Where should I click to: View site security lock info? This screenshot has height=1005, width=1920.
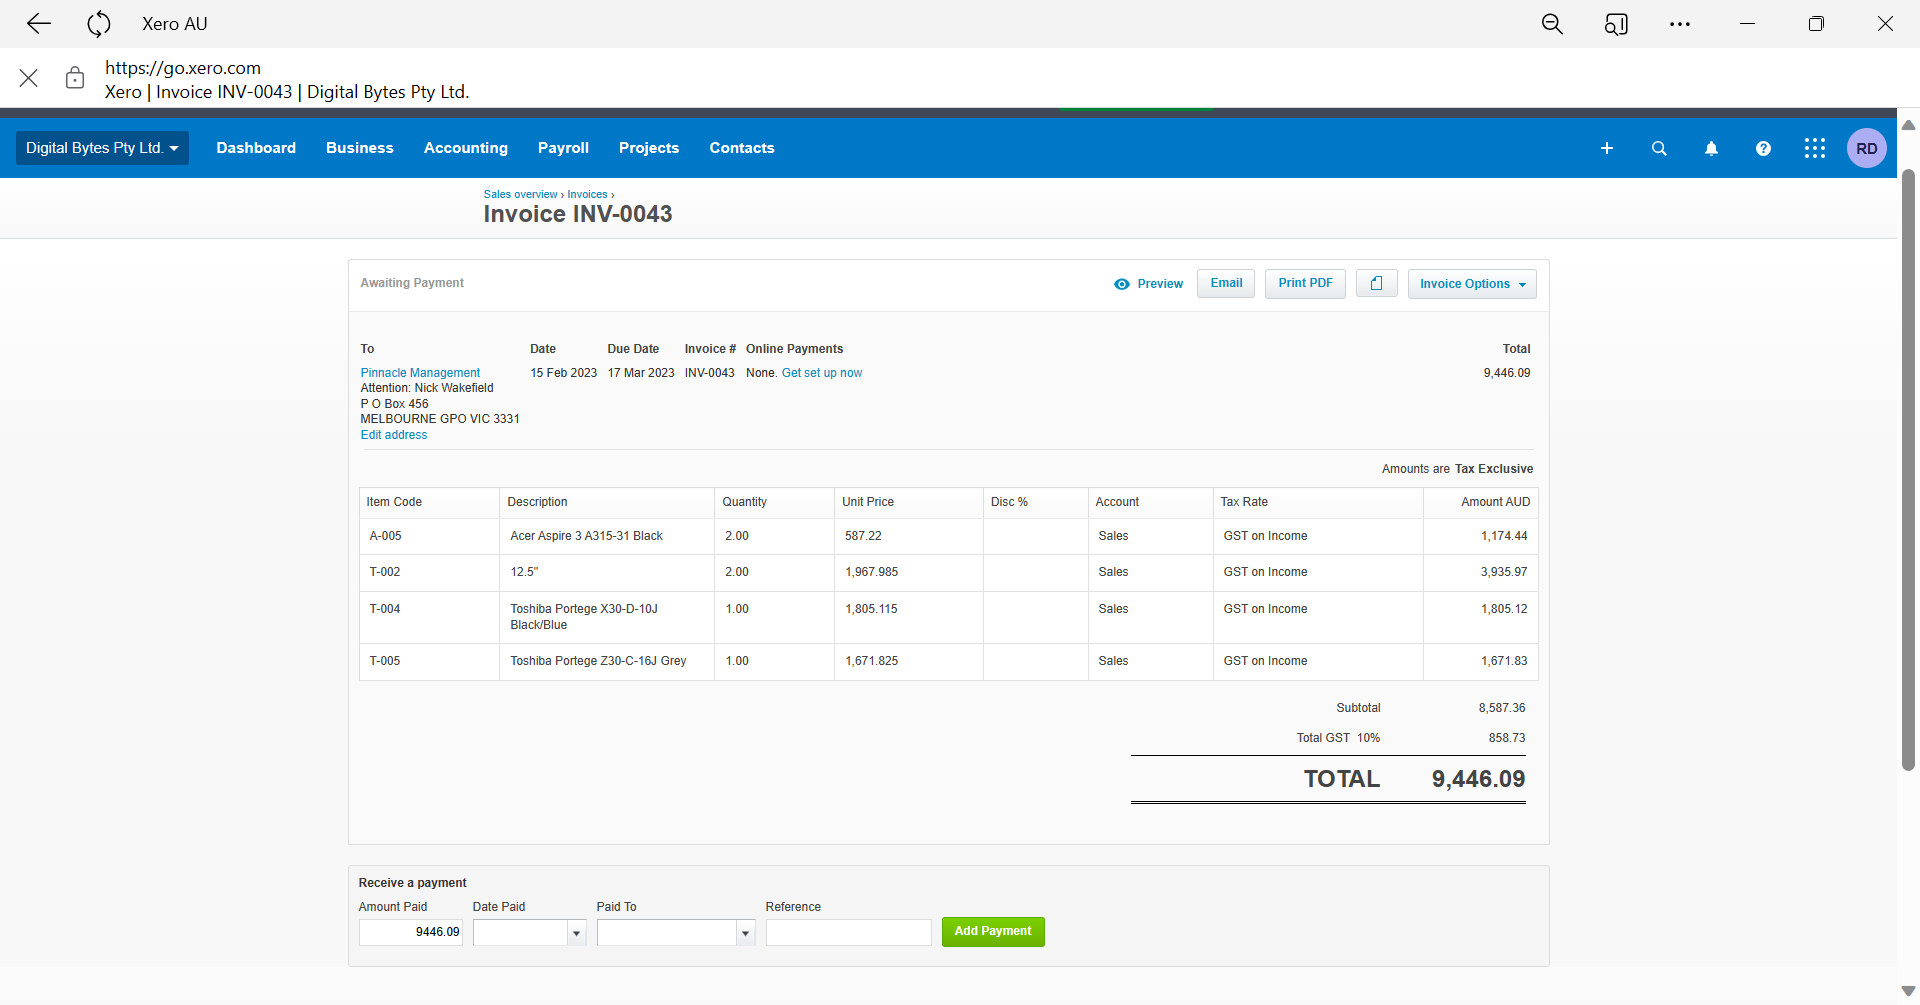[x=75, y=78]
